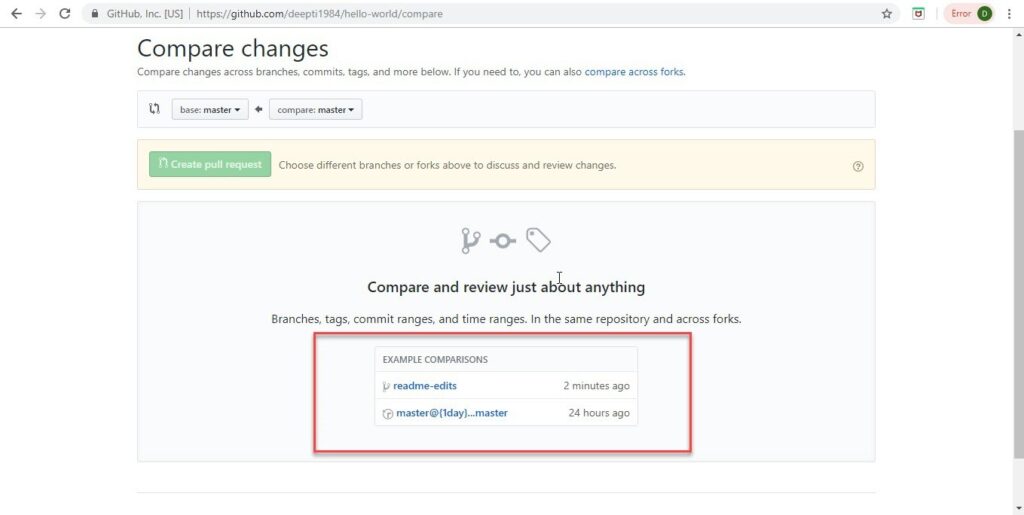Click the help question mark icon
The image size is (1024, 515).
[x=858, y=166]
